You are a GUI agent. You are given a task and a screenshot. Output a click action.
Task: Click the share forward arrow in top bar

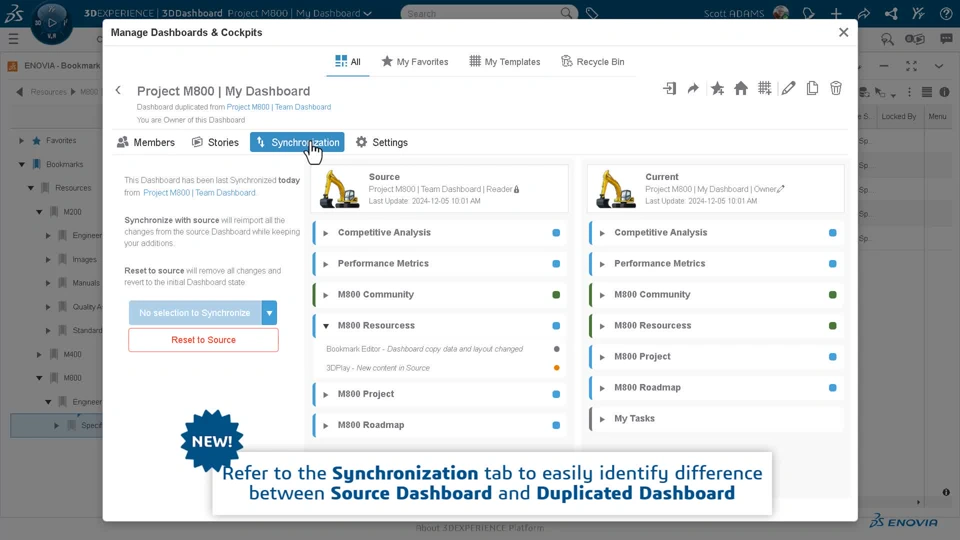(x=864, y=13)
